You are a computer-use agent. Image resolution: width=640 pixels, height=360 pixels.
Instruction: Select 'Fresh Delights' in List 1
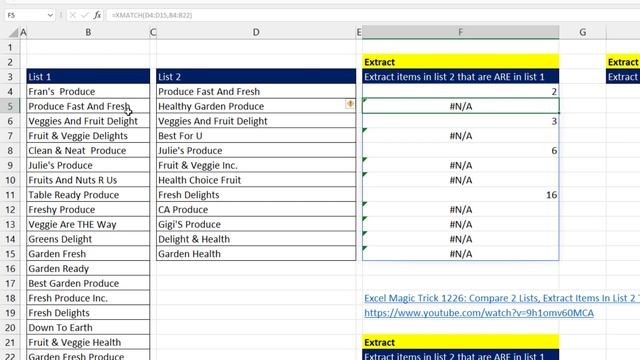88,313
